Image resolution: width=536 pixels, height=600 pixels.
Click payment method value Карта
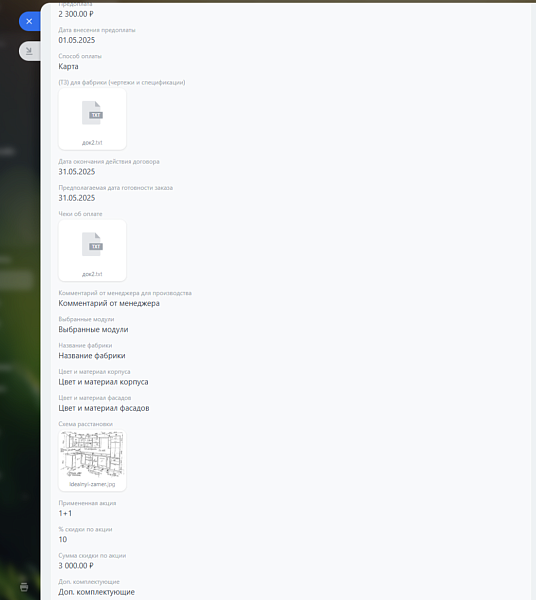tap(68, 67)
